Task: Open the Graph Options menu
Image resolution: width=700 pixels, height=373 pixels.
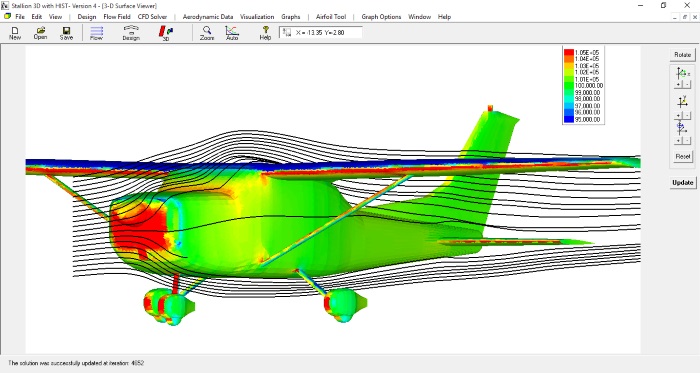Action: click(x=381, y=17)
